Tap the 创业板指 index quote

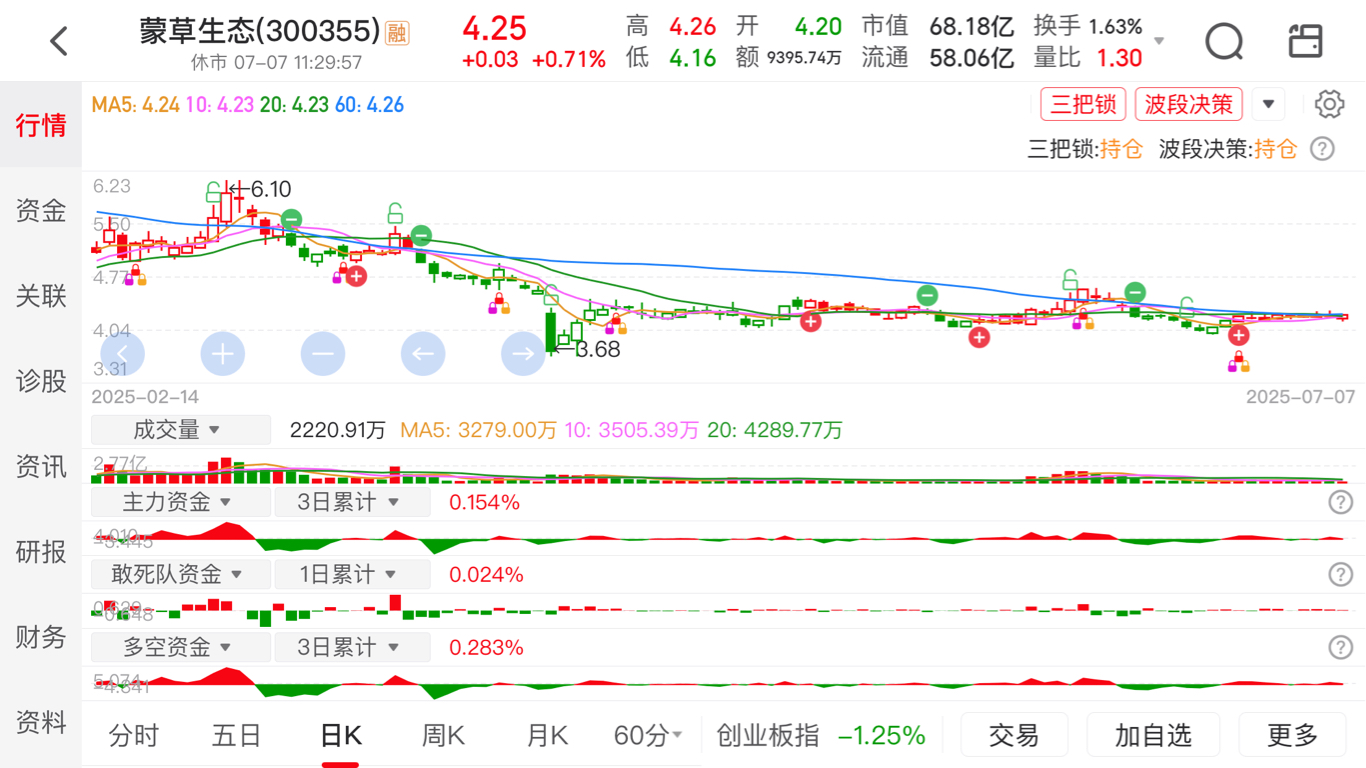(x=820, y=736)
